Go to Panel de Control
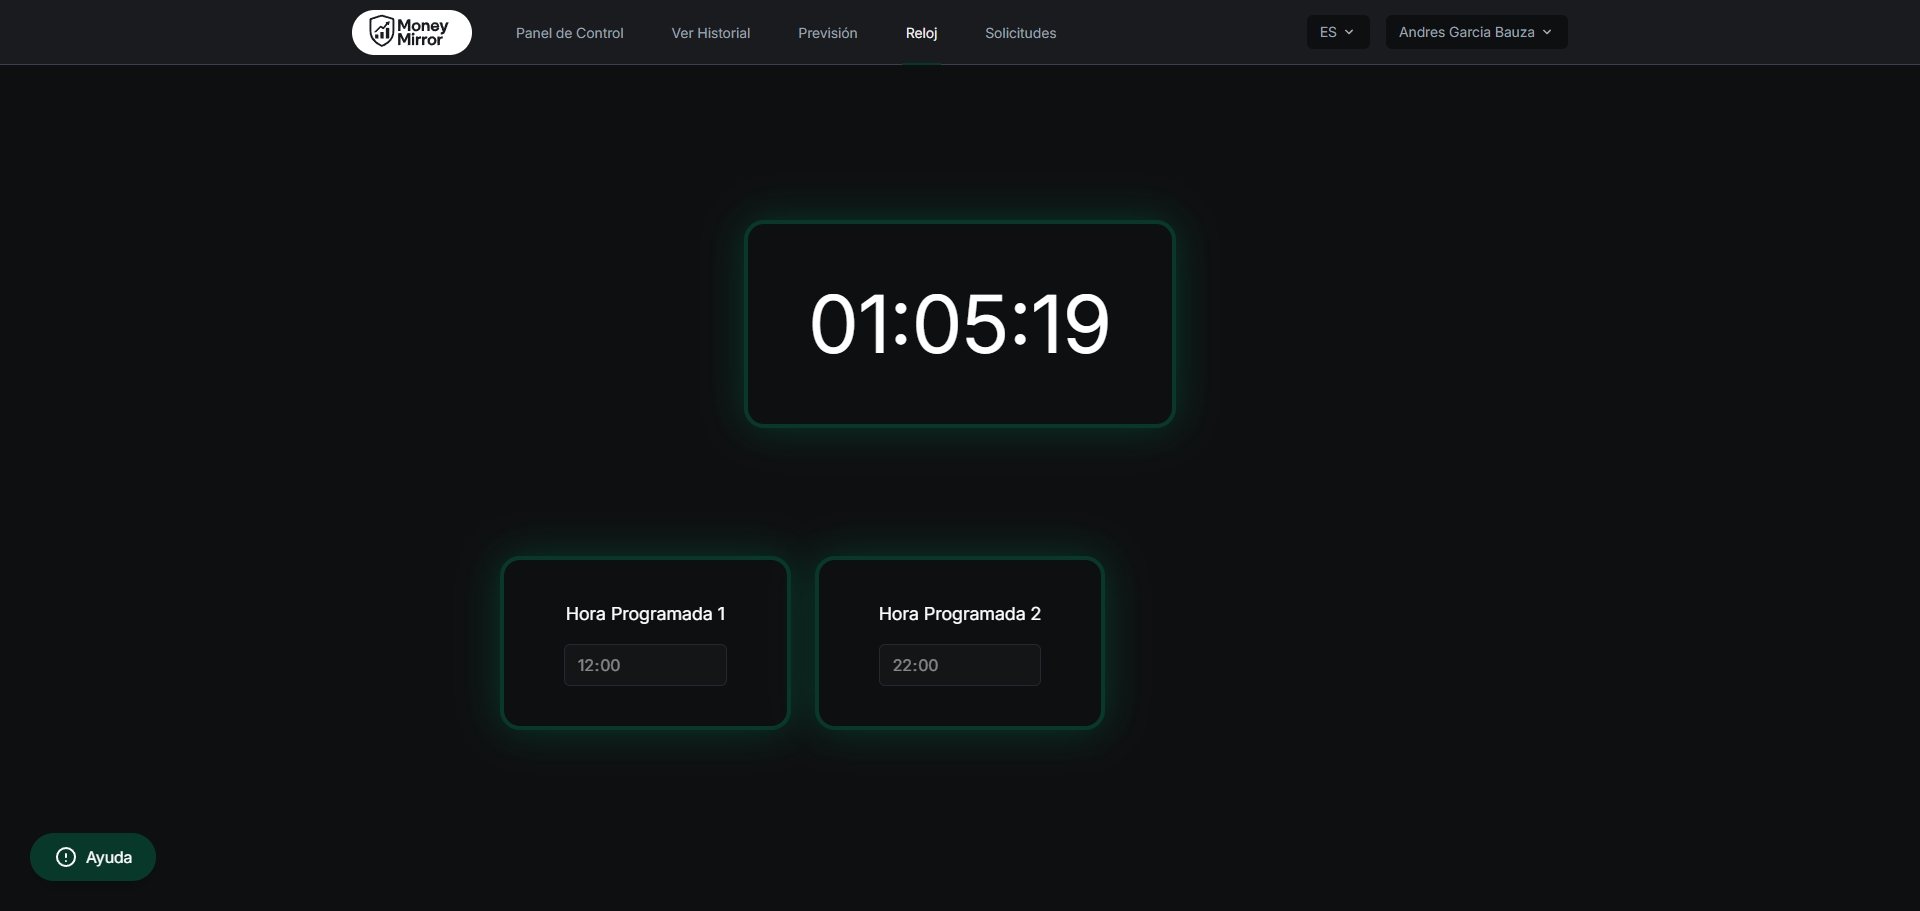The height and width of the screenshot is (911, 1920). [569, 33]
